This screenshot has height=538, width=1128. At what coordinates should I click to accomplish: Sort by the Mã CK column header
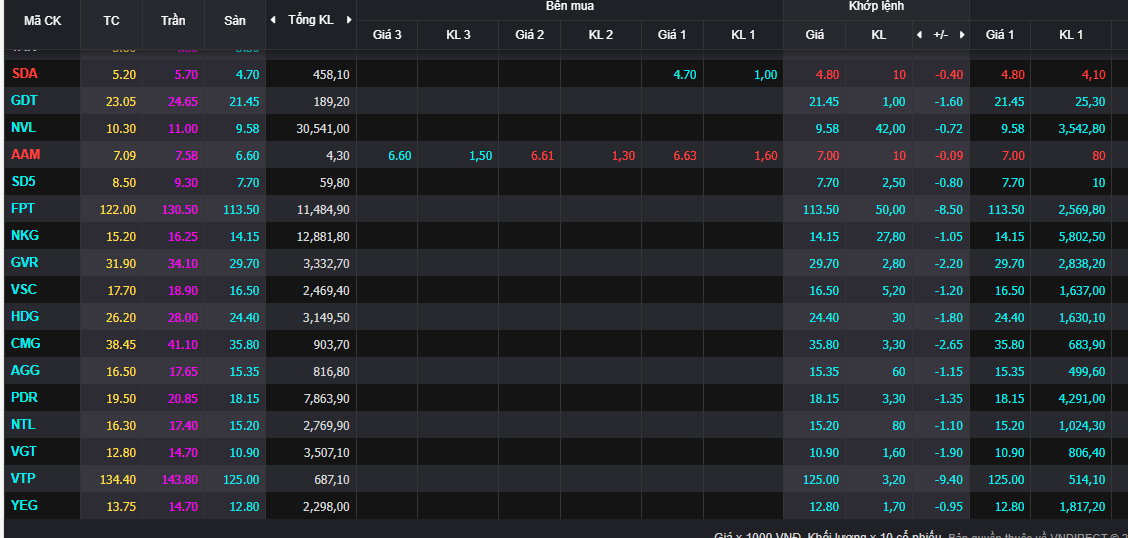(42, 20)
